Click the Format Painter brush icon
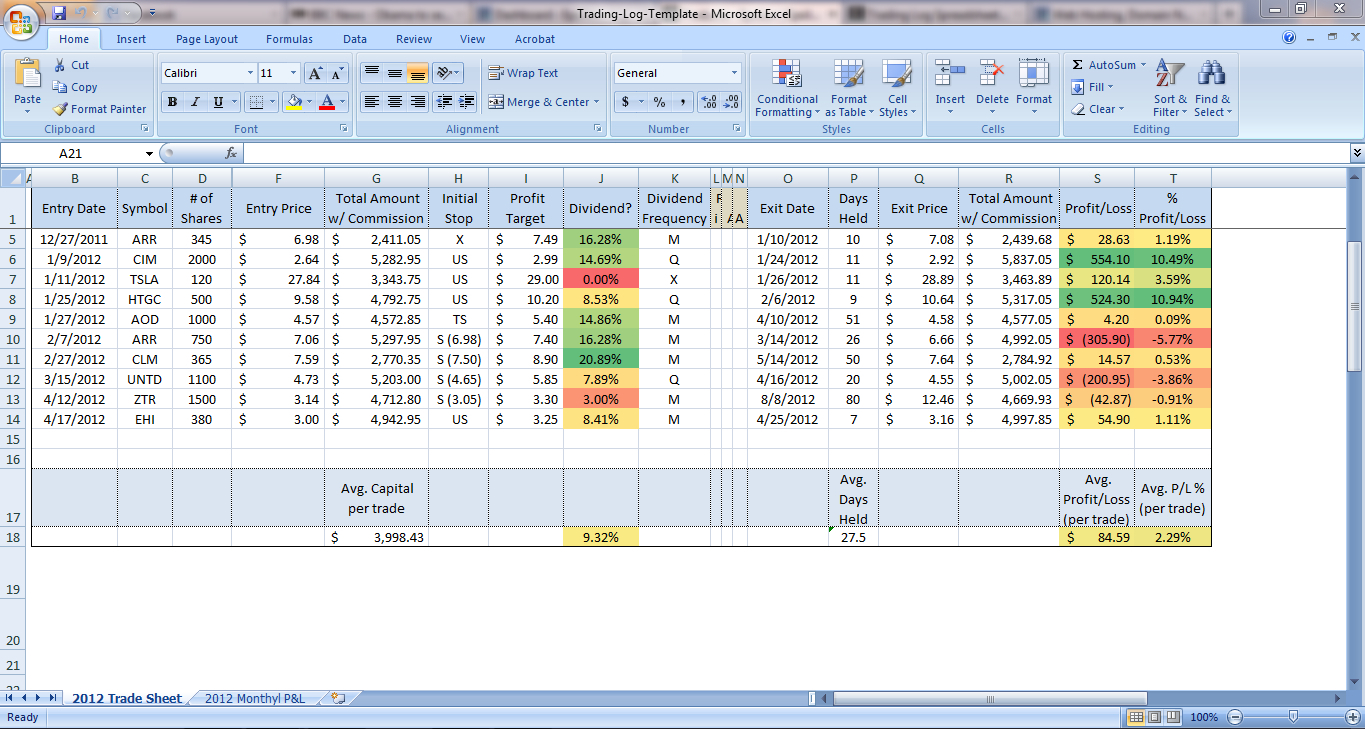The width and height of the screenshot is (1365, 729). pyautogui.click(x=61, y=109)
